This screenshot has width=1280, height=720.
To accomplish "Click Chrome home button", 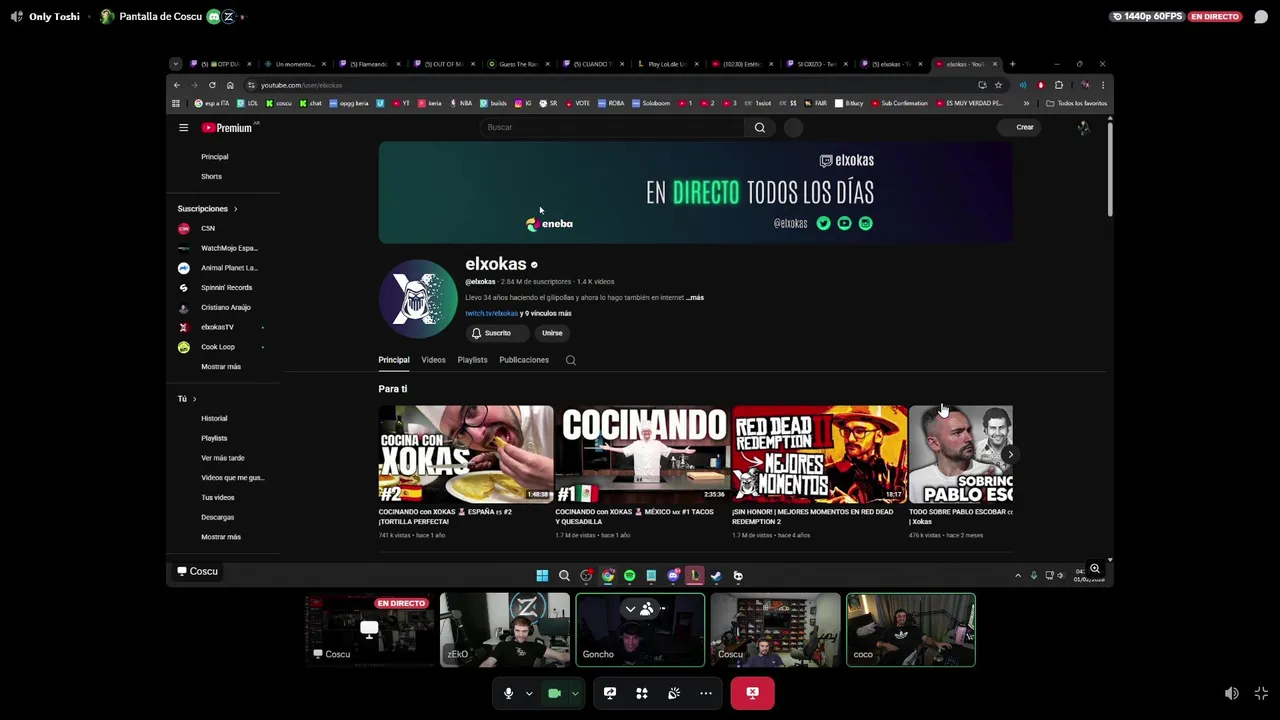I will (230, 85).
